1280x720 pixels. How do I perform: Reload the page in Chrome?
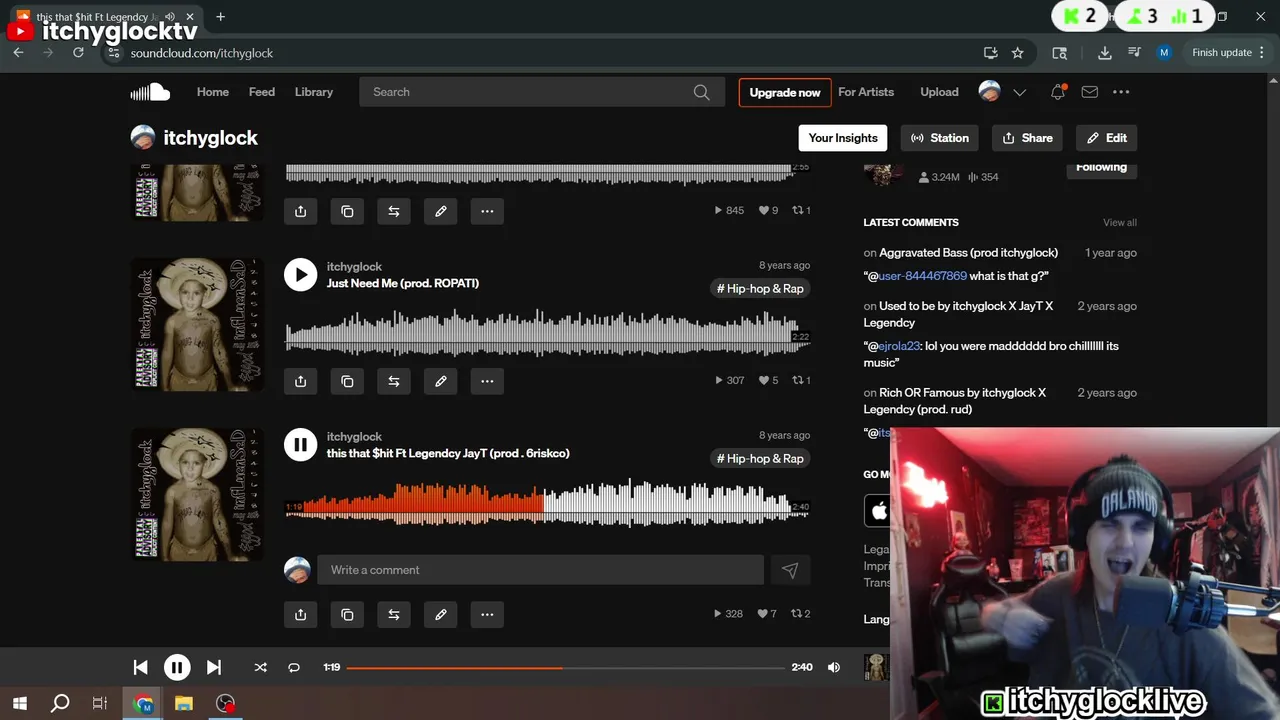click(78, 53)
